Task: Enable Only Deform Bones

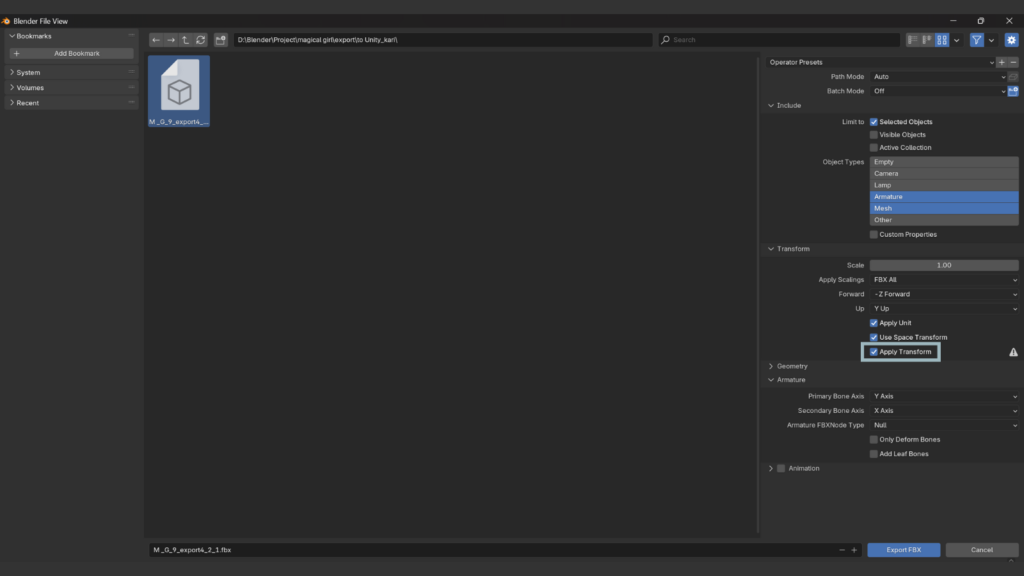Action: pyautogui.click(x=874, y=439)
